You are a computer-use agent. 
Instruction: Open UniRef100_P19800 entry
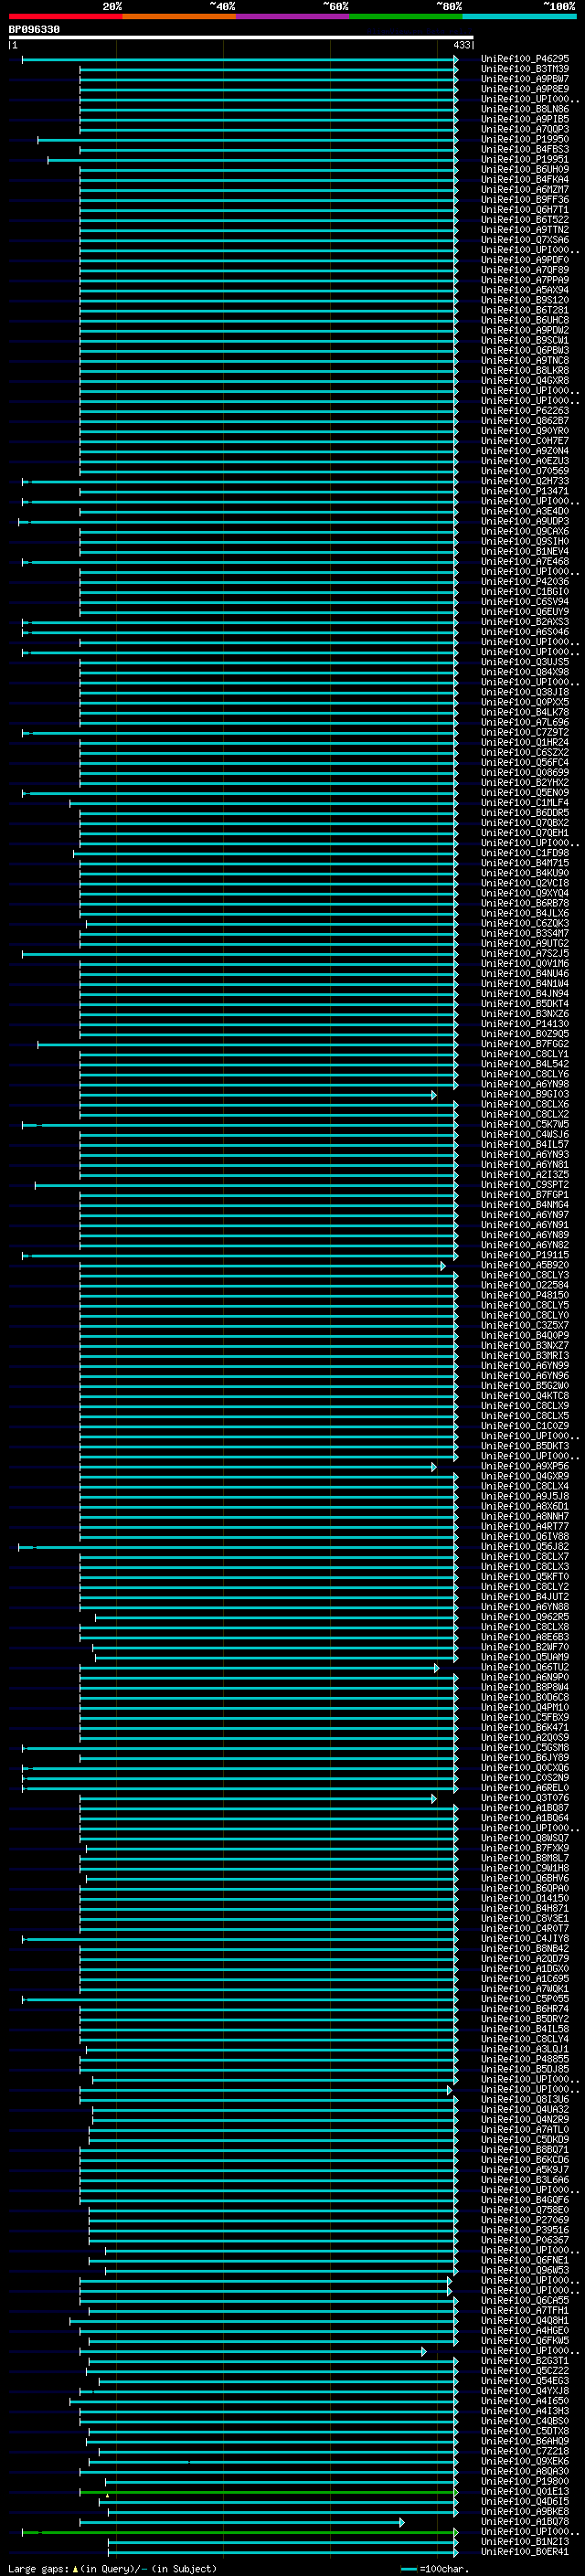point(525,2482)
